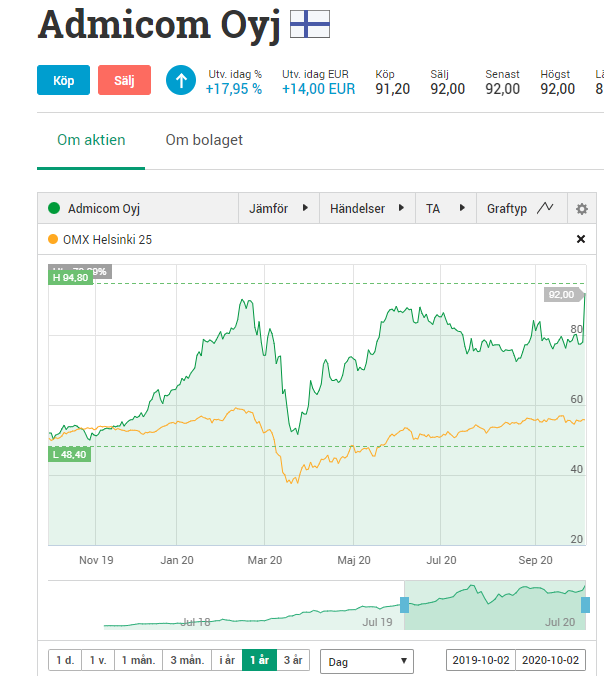This screenshot has width=604, height=676.
Task: Click the start date field 2019-10-02
Action: click(x=481, y=660)
